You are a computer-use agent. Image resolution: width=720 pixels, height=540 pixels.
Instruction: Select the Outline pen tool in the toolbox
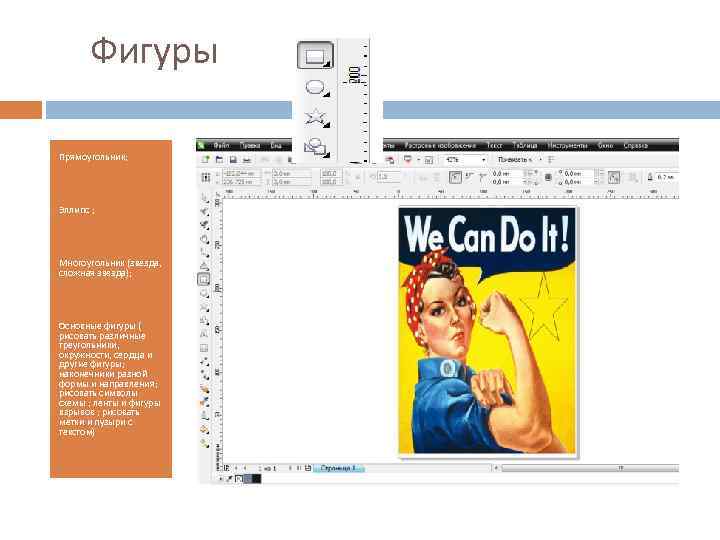coord(204,416)
